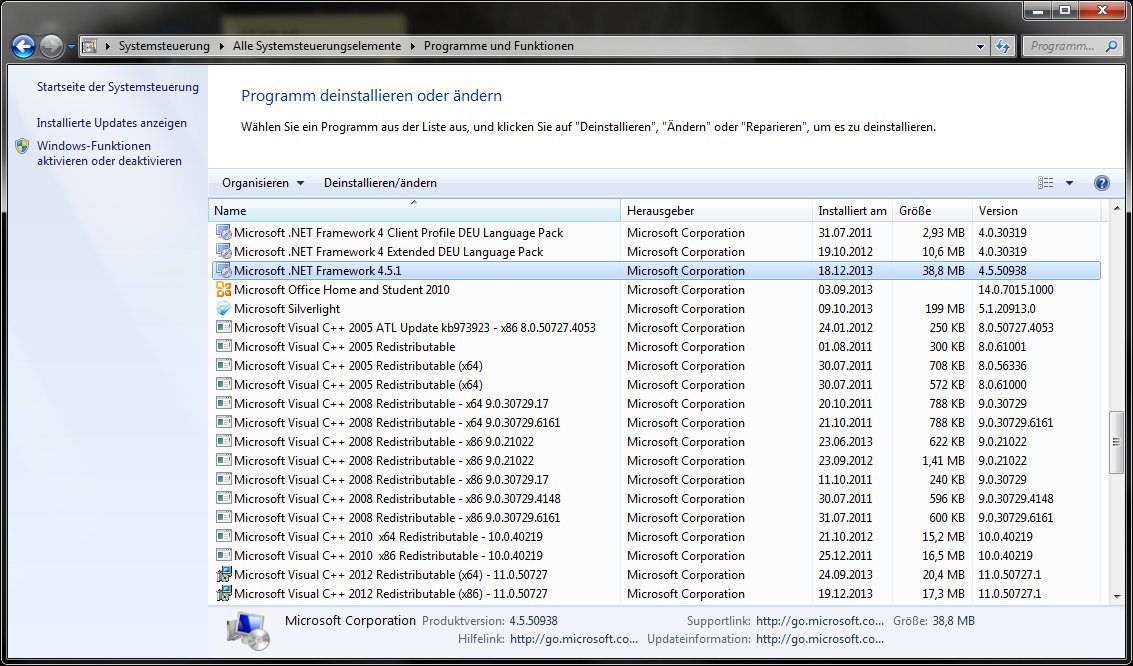The height and width of the screenshot is (666, 1133).
Task: Sort by Version column header
Action: [1037, 210]
